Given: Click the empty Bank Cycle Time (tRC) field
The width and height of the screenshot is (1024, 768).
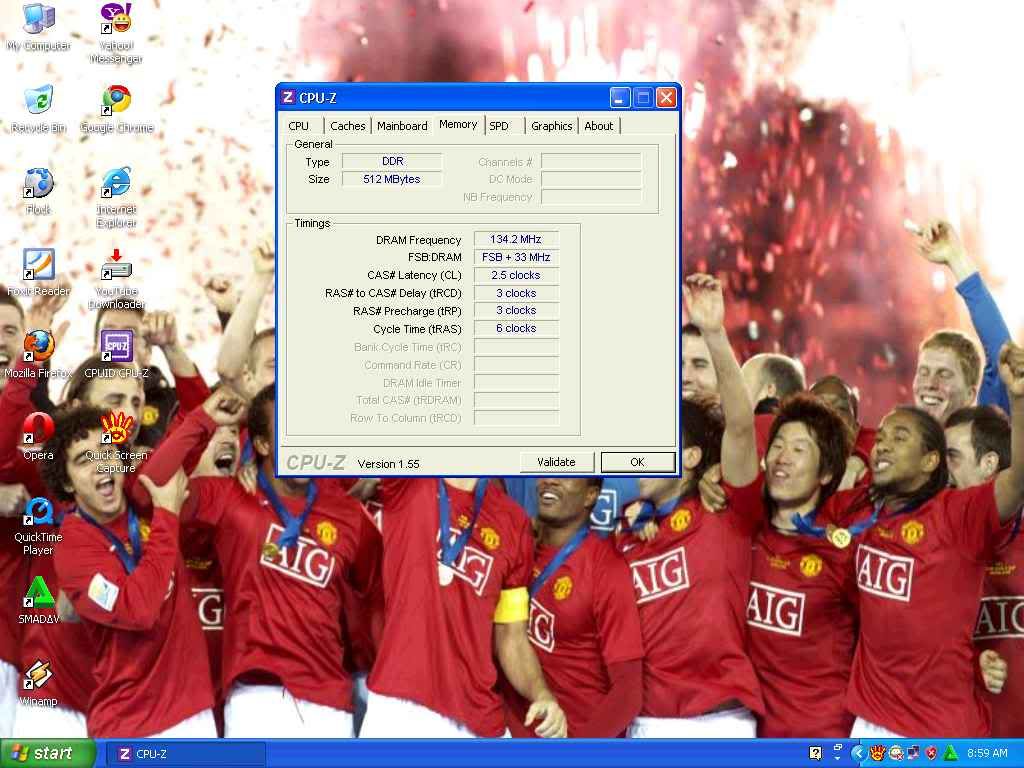Looking at the screenshot, I should click(x=516, y=347).
